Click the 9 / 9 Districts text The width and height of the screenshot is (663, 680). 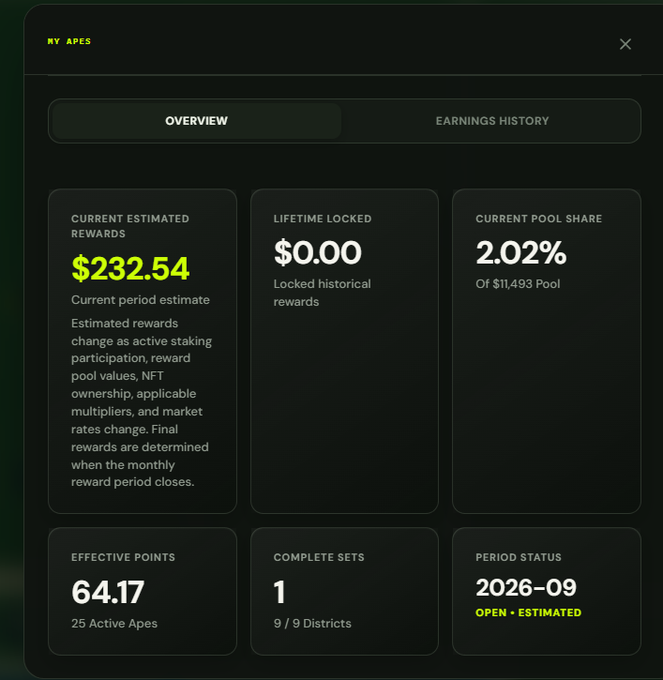coord(312,624)
